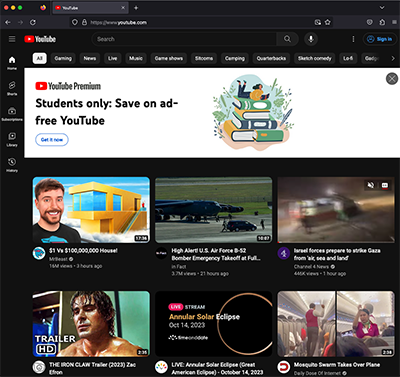The height and width of the screenshot is (377, 400).
Task: Go forward in the browser
Action: click(21, 22)
